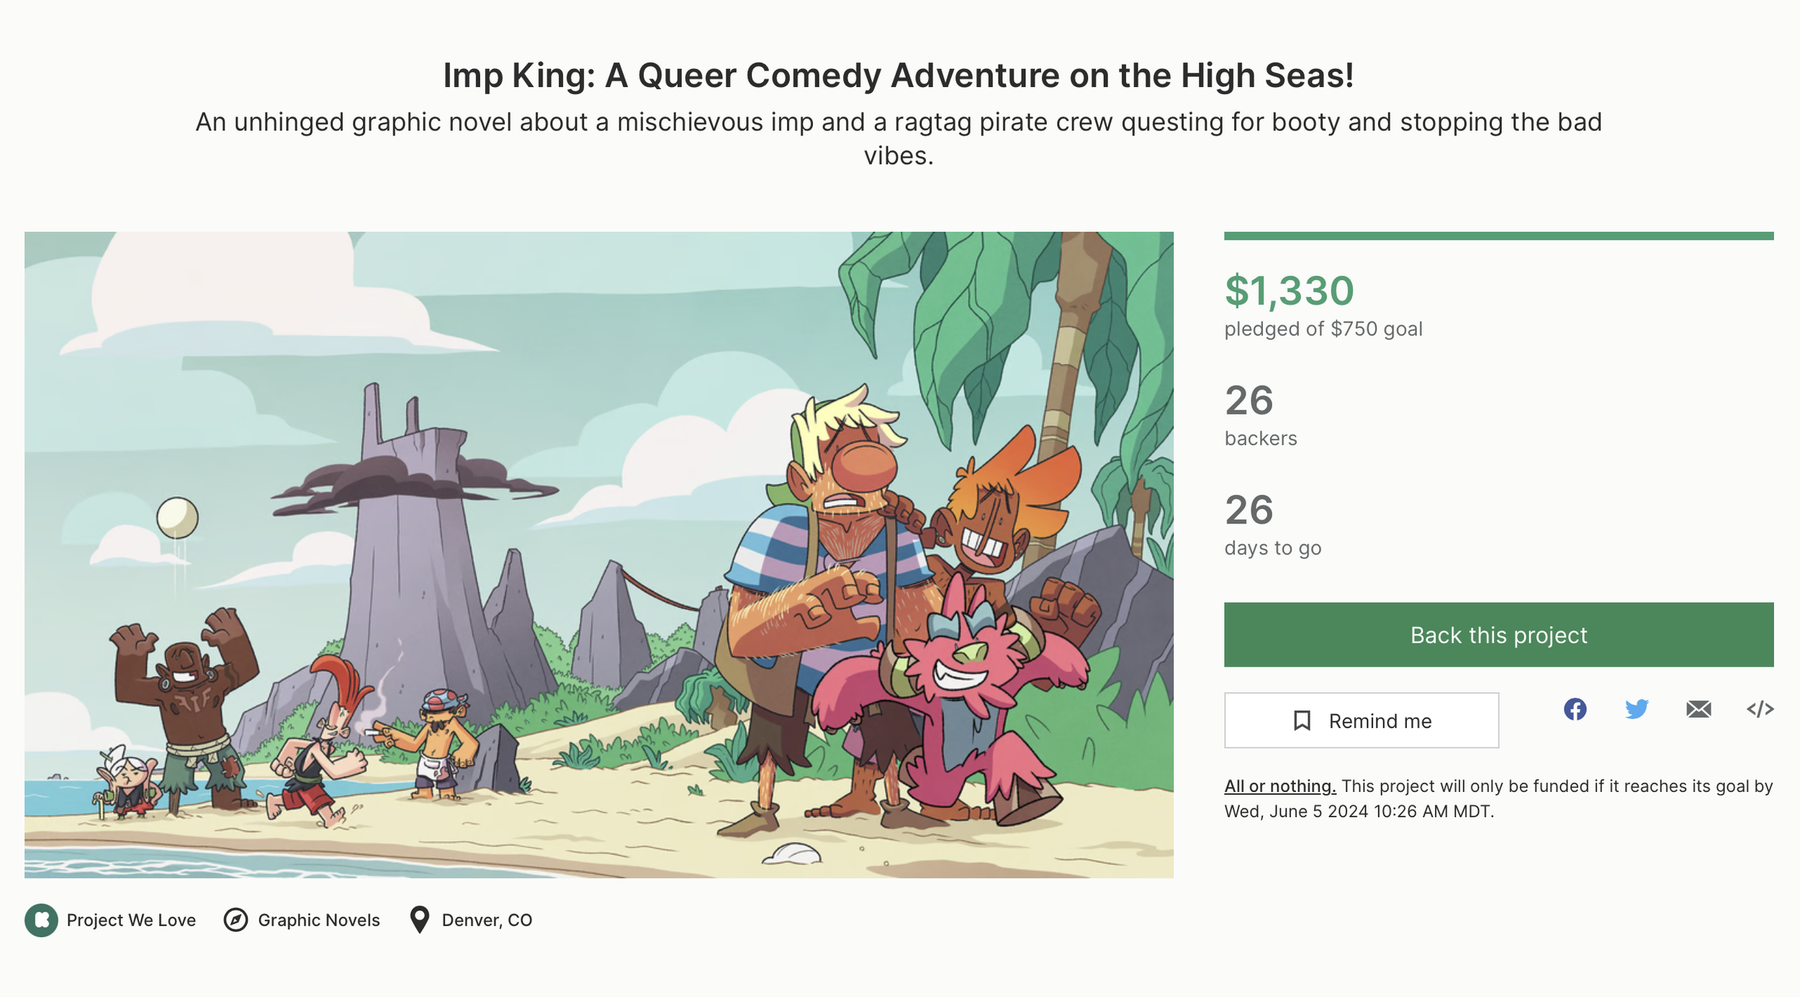
Task: Share the project on Facebook
Action: (1575, 709)
